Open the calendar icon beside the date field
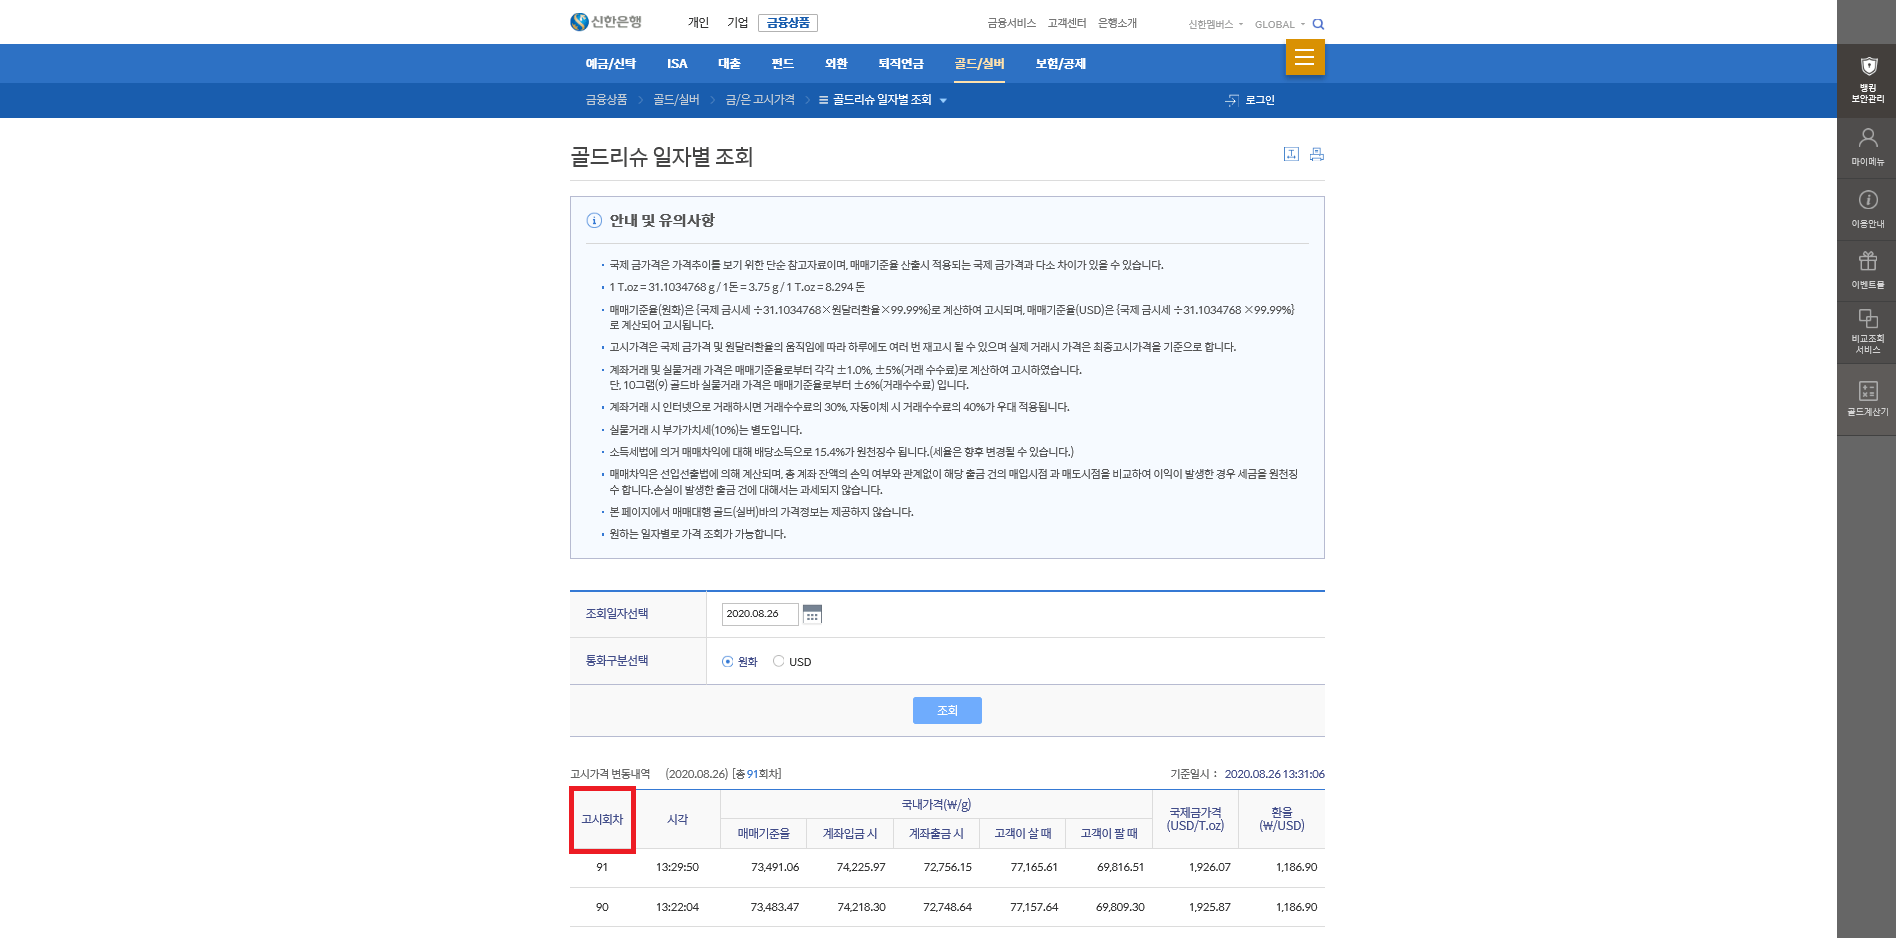The height and width of the screenshot is (938, 1896). coord(812,614)
